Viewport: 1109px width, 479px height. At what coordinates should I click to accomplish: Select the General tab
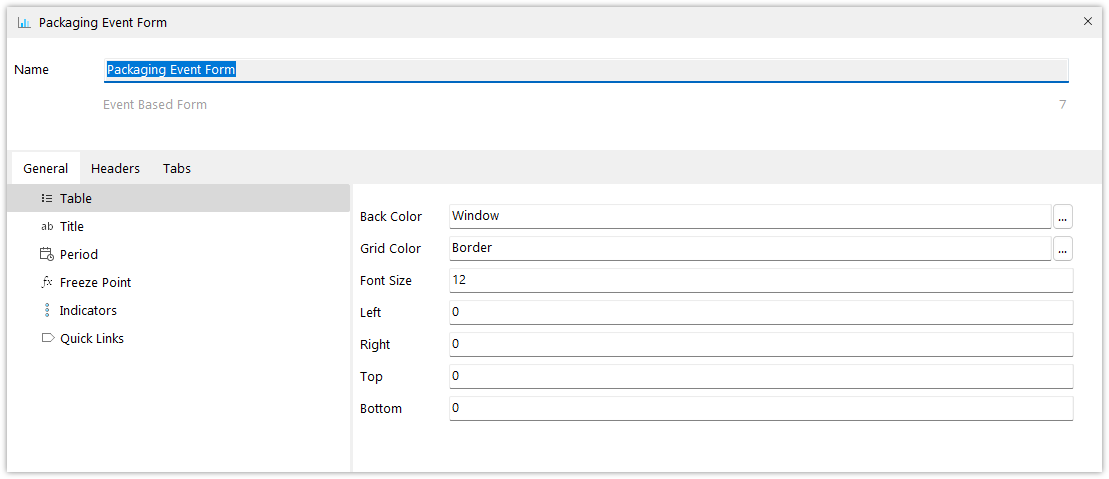coord(46,168)
